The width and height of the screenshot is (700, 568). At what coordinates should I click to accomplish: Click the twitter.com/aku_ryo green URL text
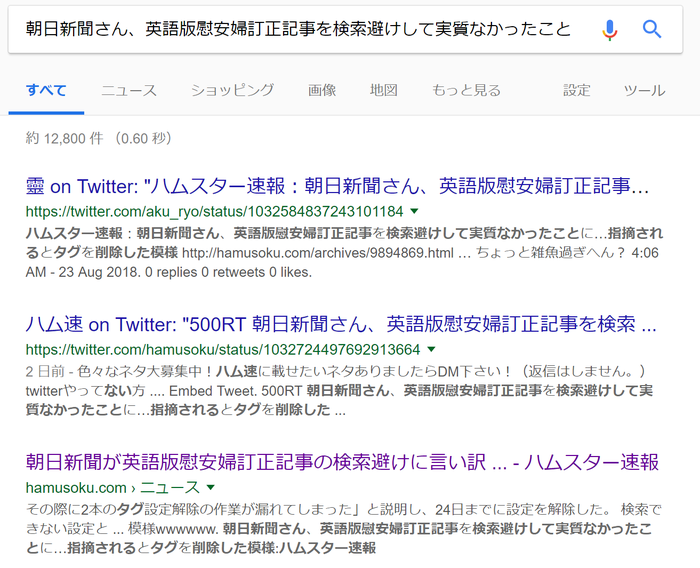(214, 211)
